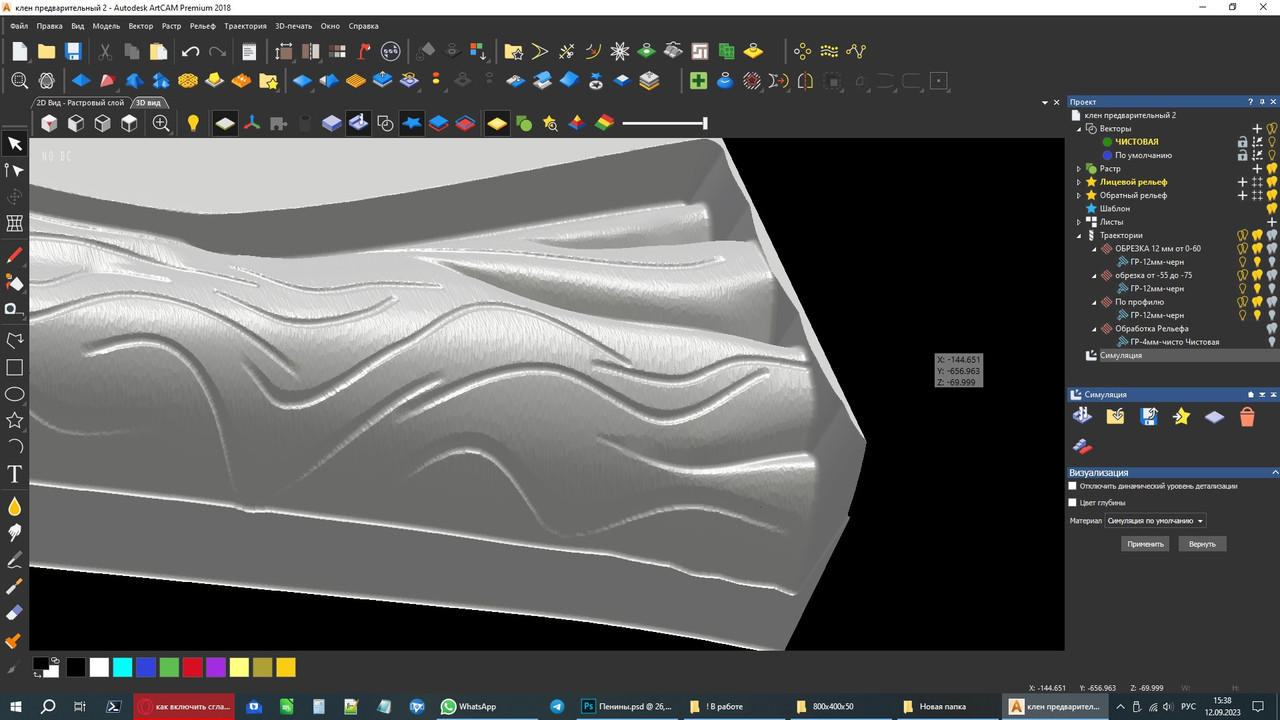Image resolution: width=1280 pixels, height=720 pixels.
Task: Select the star shape tool in left toolbar
Action: point(14,420)
